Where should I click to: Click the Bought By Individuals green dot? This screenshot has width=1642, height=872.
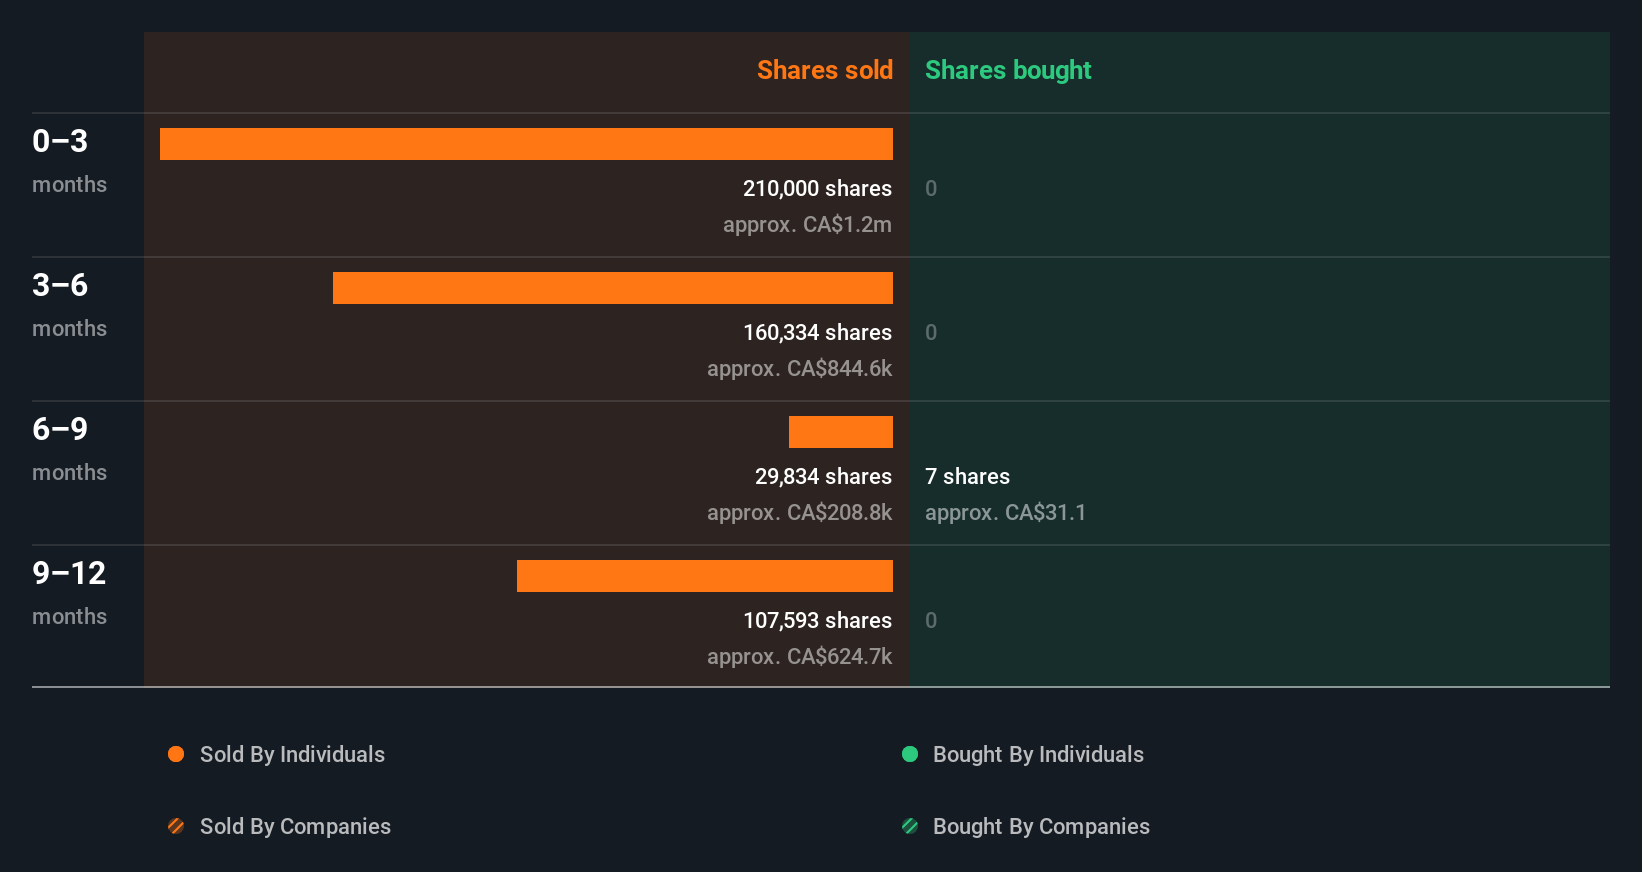point(910,754)
